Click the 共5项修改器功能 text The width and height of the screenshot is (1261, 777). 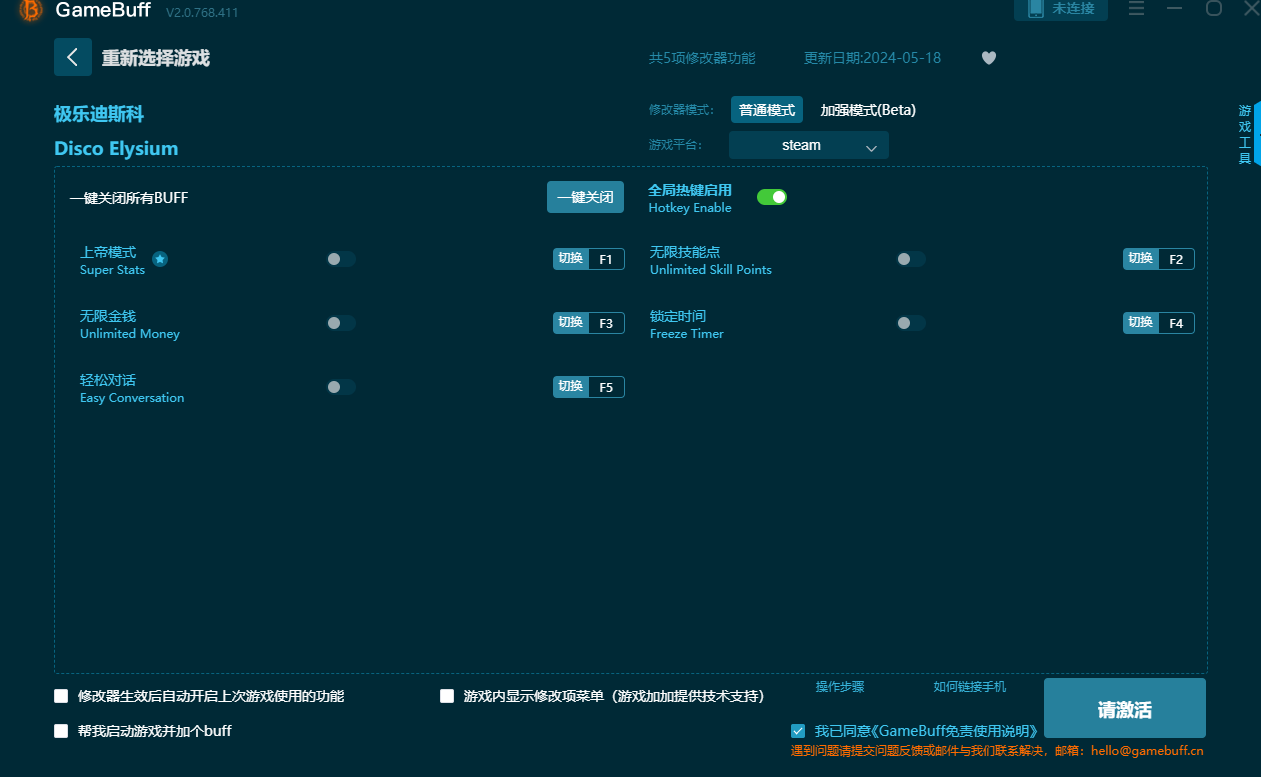pyautogui.click(x=702, y=58)
